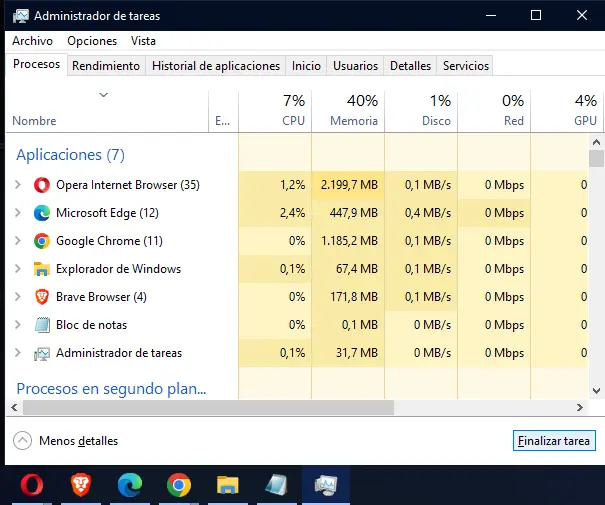
Task: Click the 447,9 MB memory value for Edge
Action: coord(353,213)
